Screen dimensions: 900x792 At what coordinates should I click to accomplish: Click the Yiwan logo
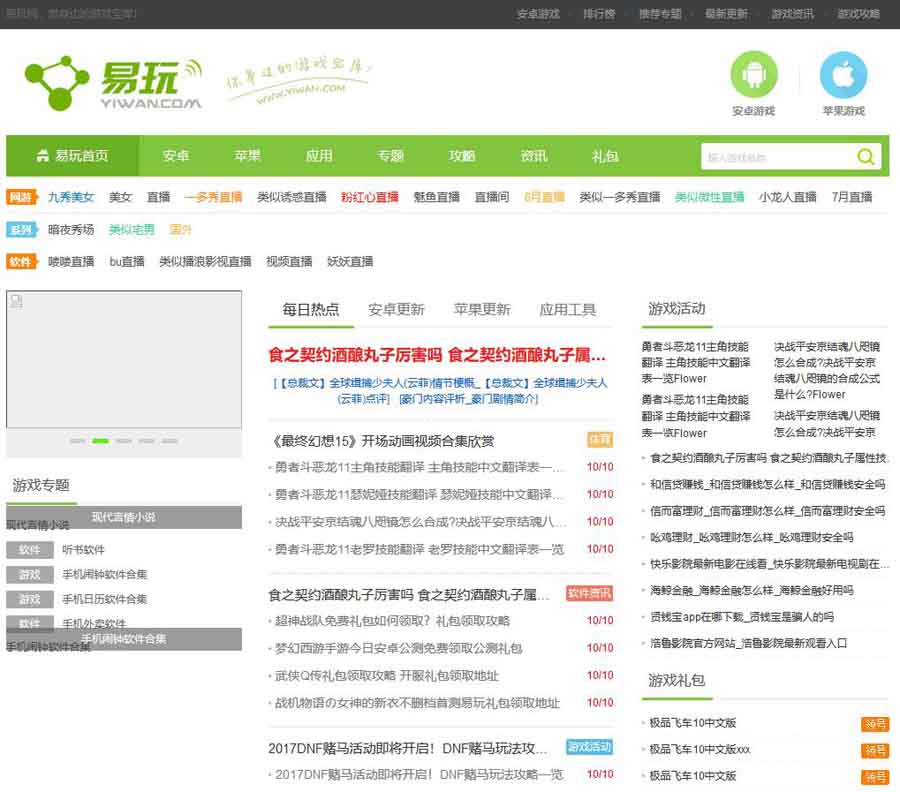pos(113,81)
